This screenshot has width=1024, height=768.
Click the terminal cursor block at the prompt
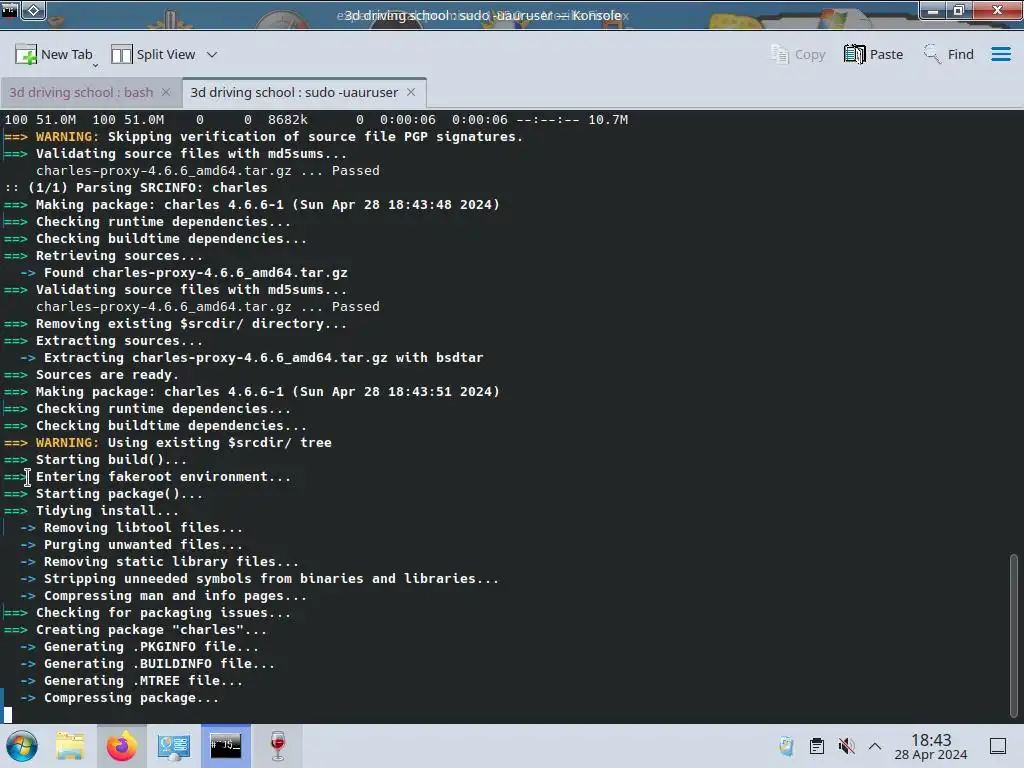coord(8,714)
